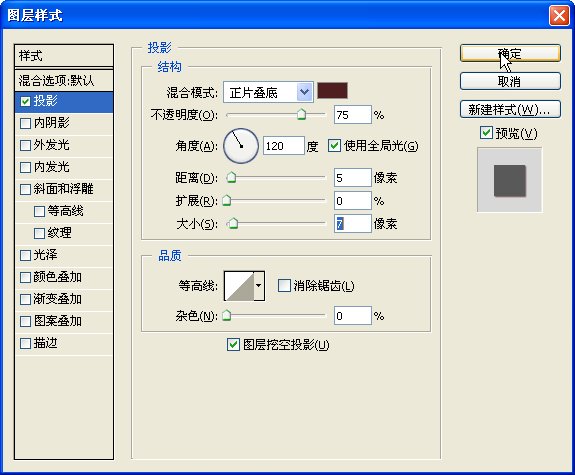Click the 角度 angle value field
This screenshot has width=575, height=475.
point(283,146)
